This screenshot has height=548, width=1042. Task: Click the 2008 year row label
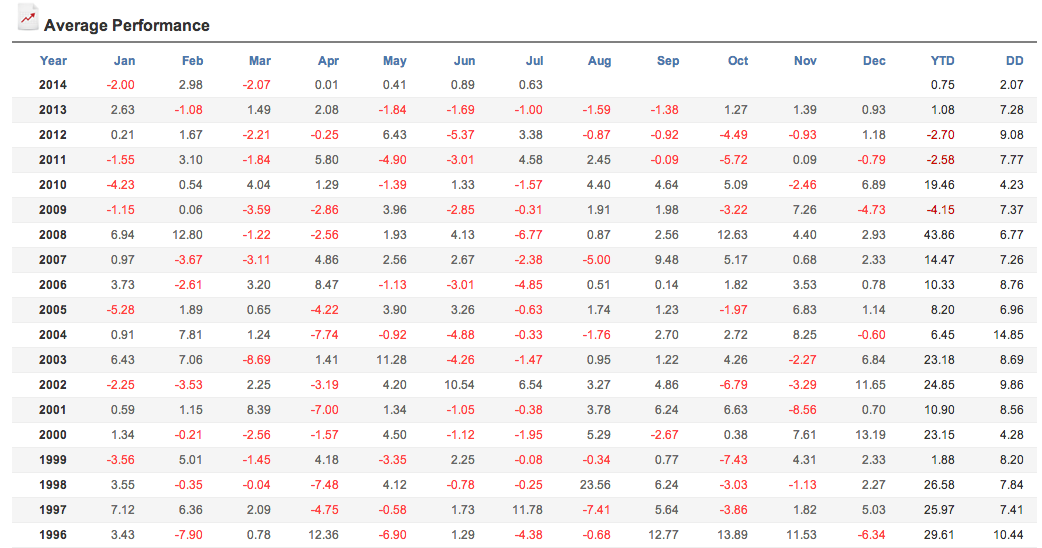tap(52, 234)
